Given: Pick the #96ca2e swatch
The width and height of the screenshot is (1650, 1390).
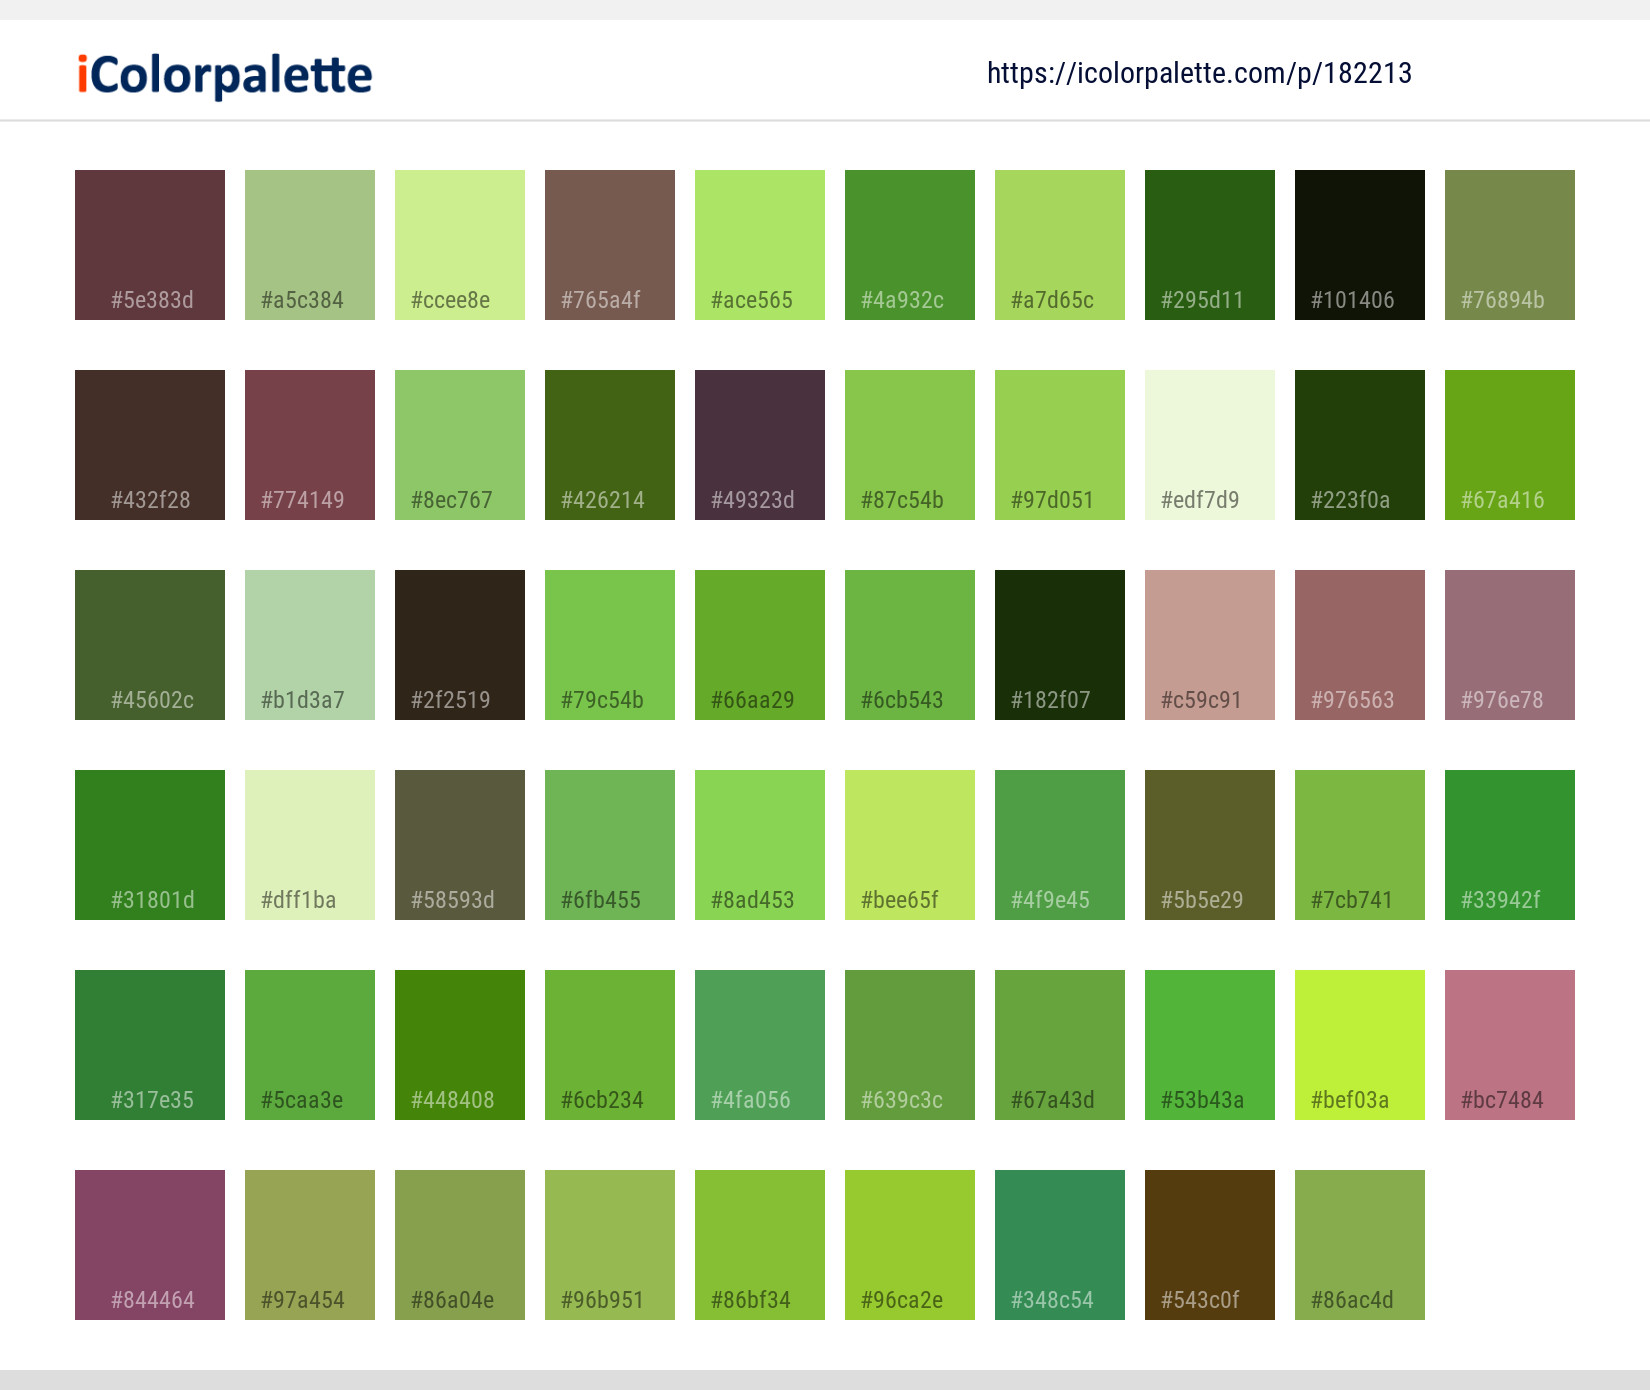Looking at the screenshot, I should click(x=910, y=1245).
